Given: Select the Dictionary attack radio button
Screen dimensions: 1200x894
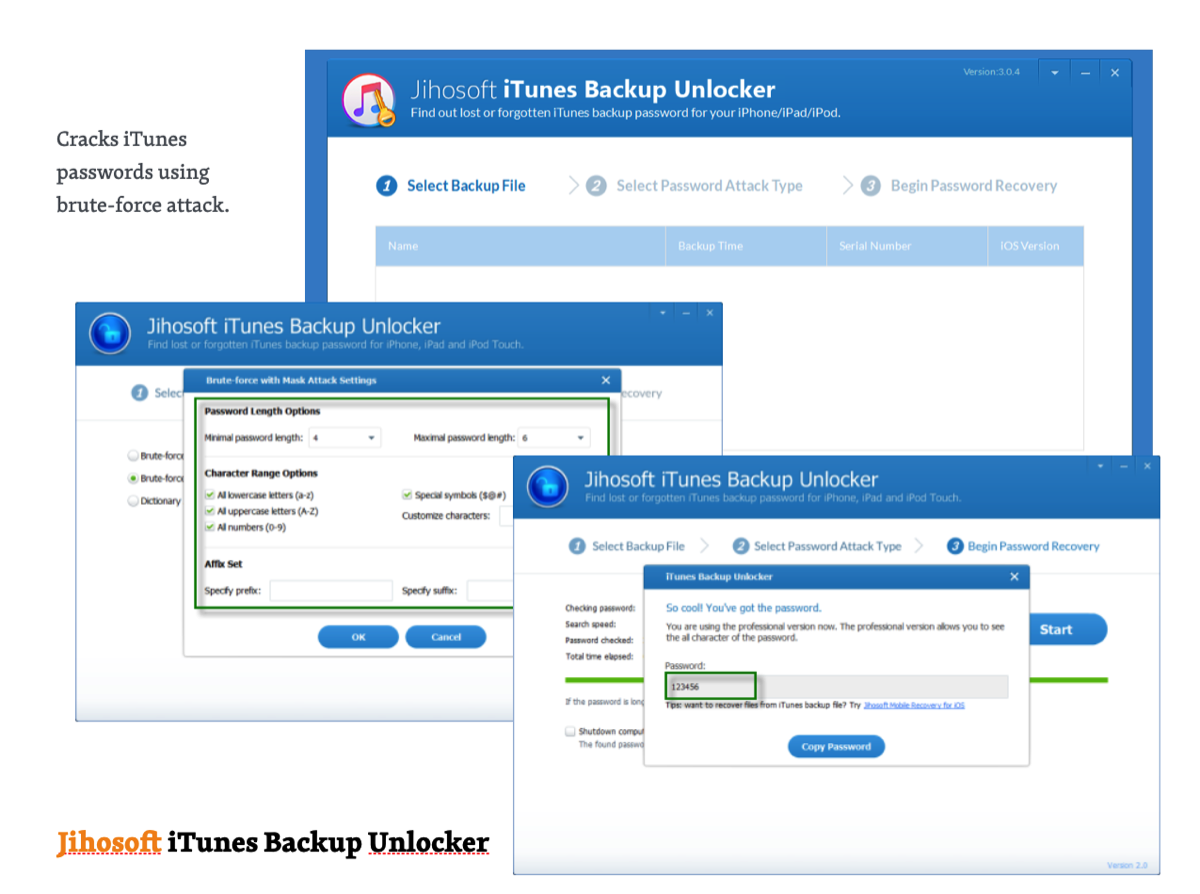Looking at the screenshot, I should [133, 501].
